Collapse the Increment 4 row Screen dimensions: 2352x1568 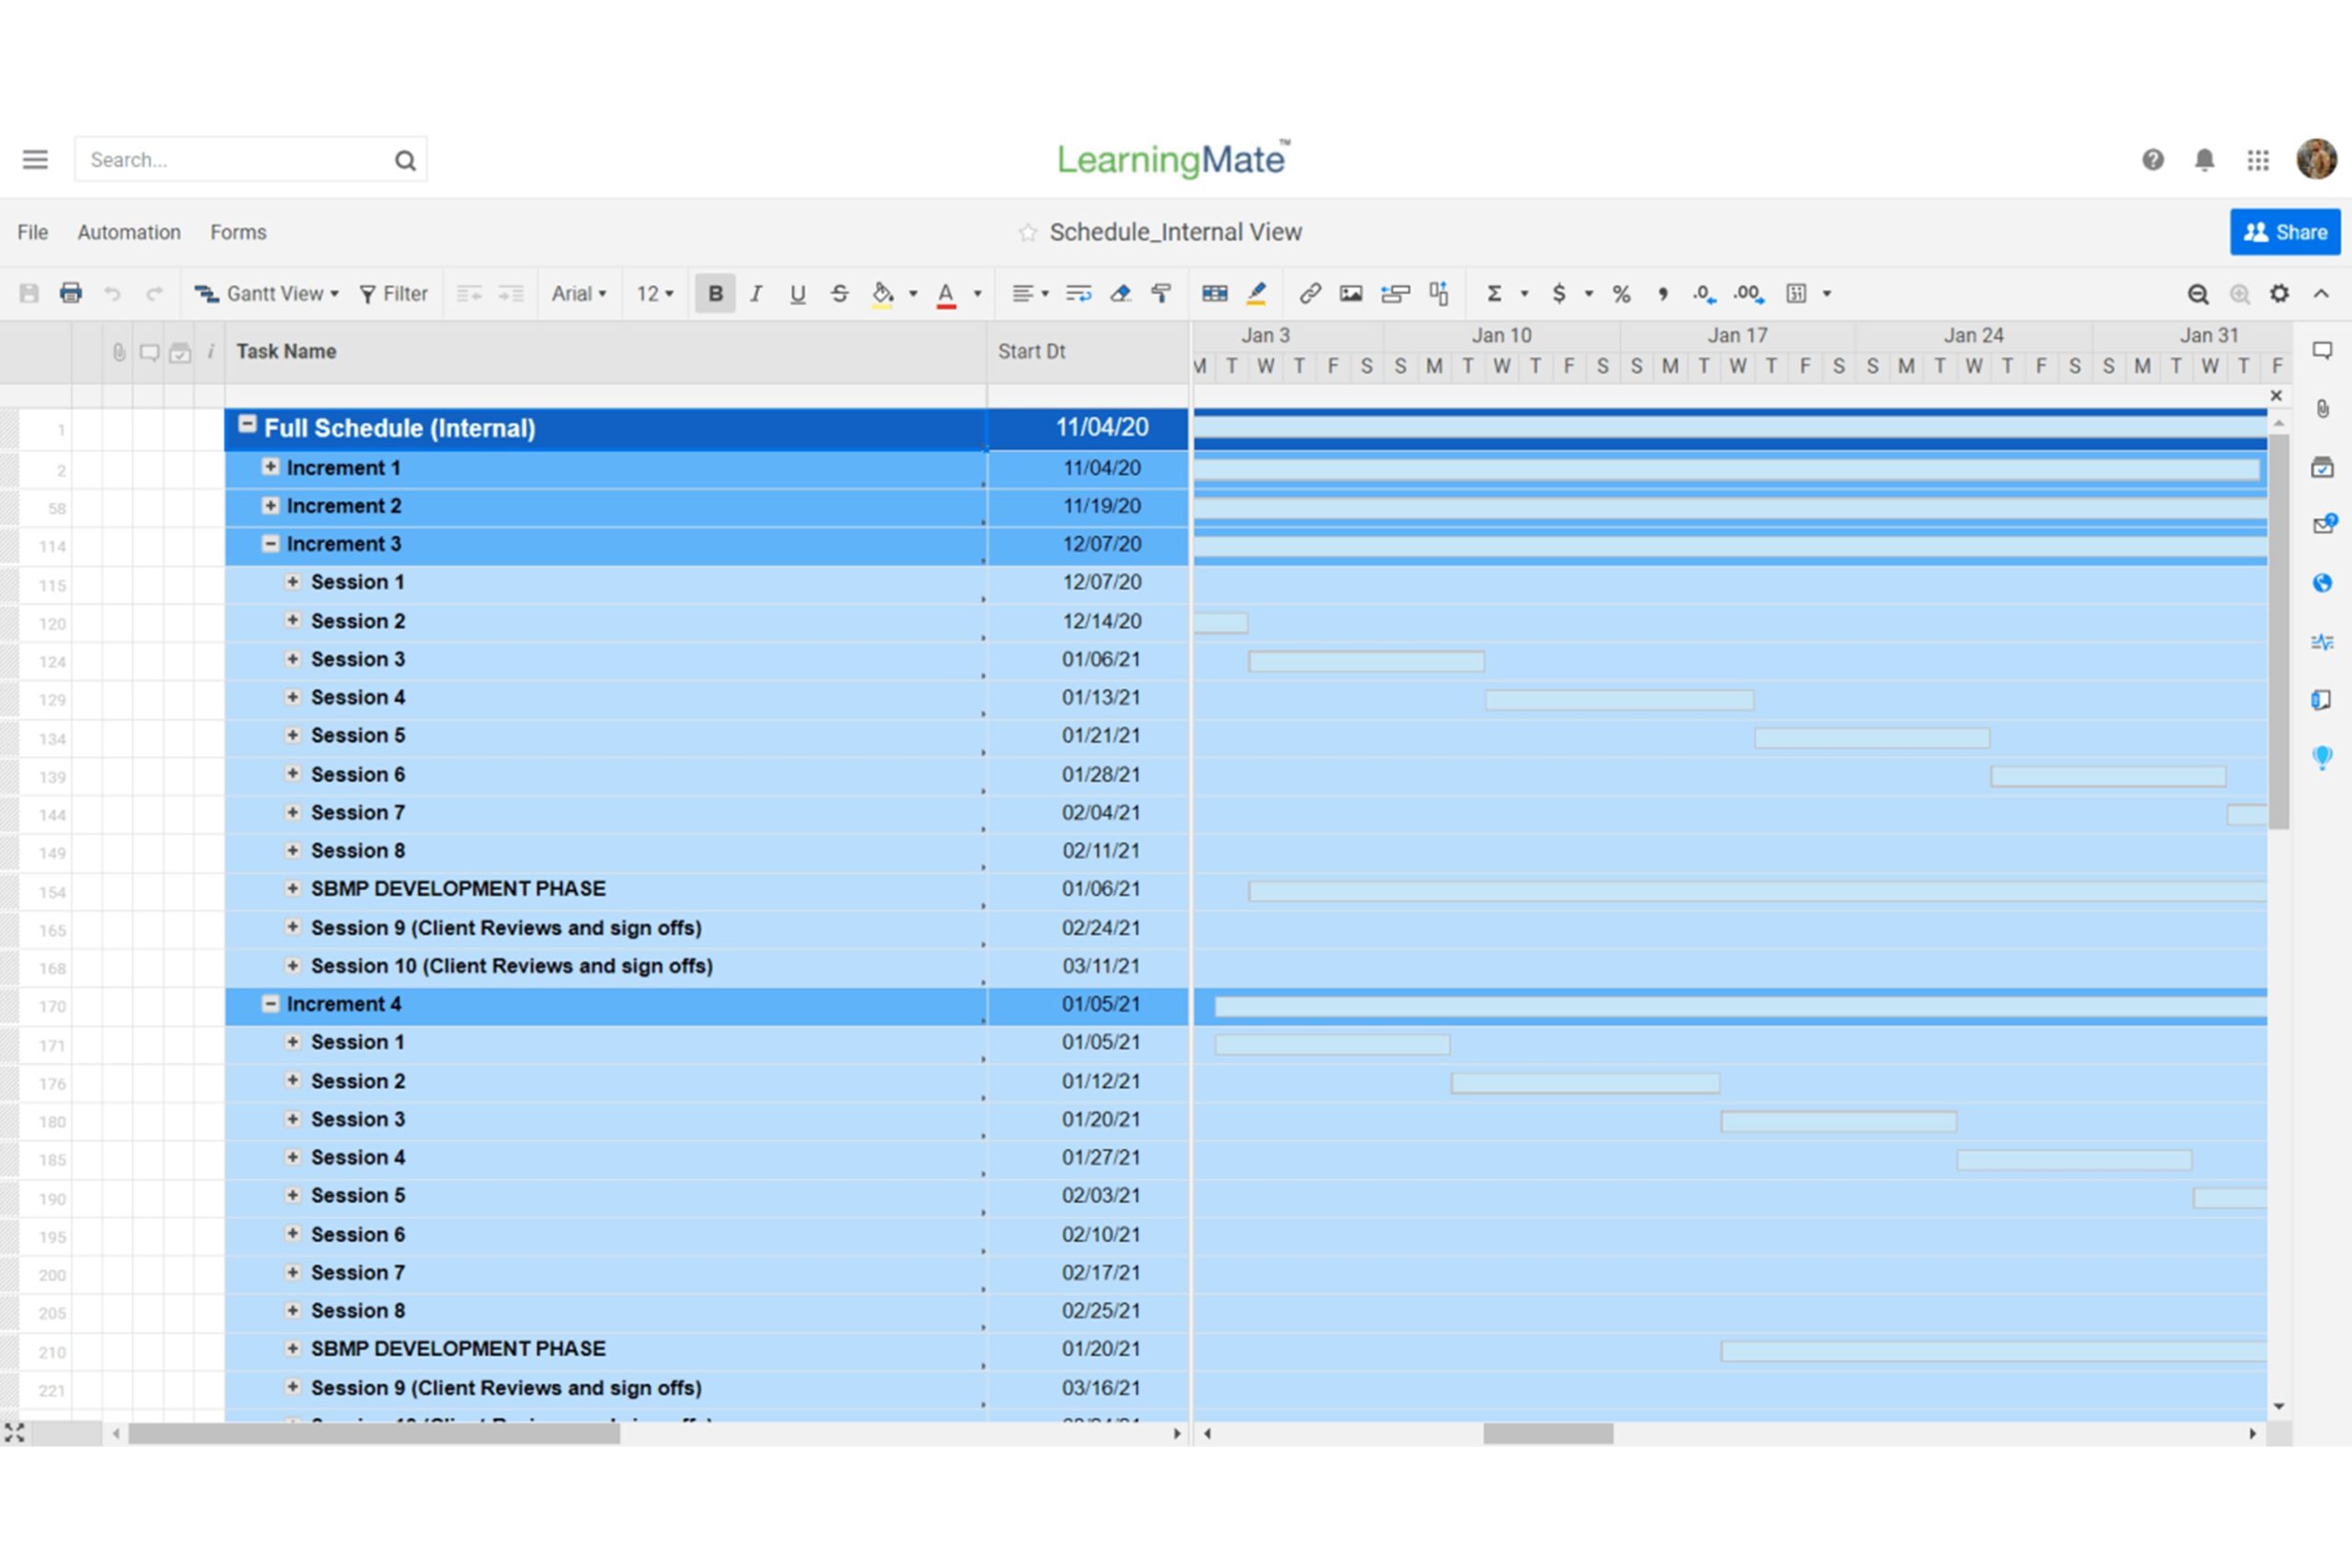click(270, 1003)
